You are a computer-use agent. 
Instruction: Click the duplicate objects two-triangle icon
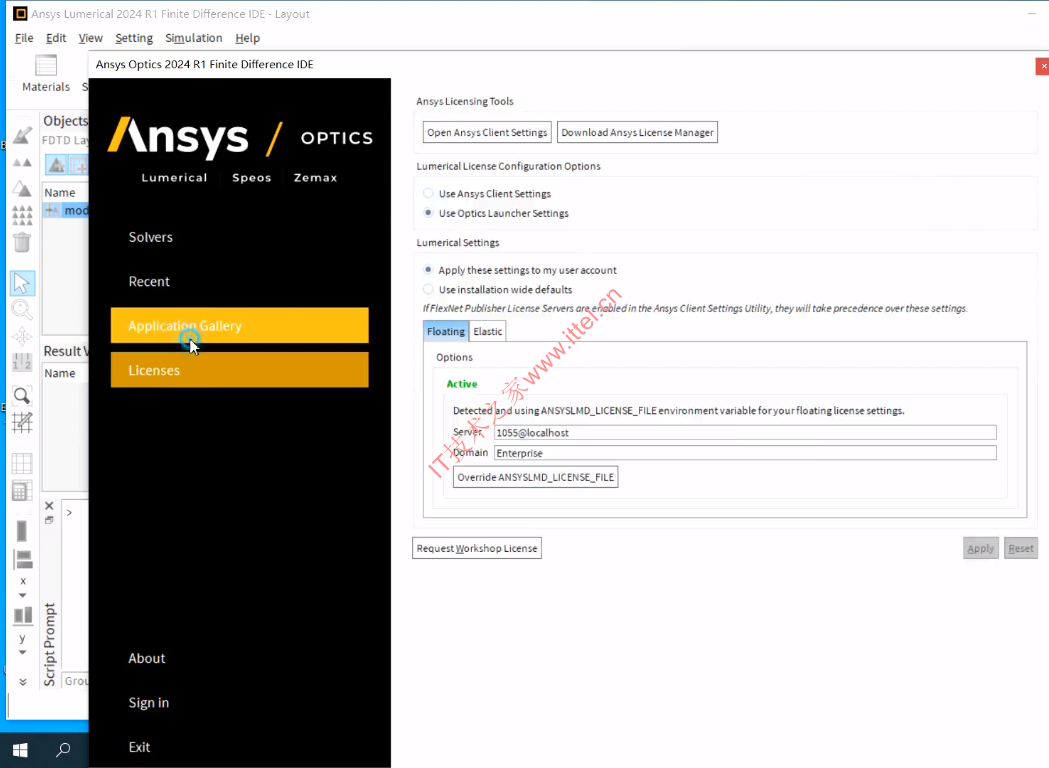[22, 163]
